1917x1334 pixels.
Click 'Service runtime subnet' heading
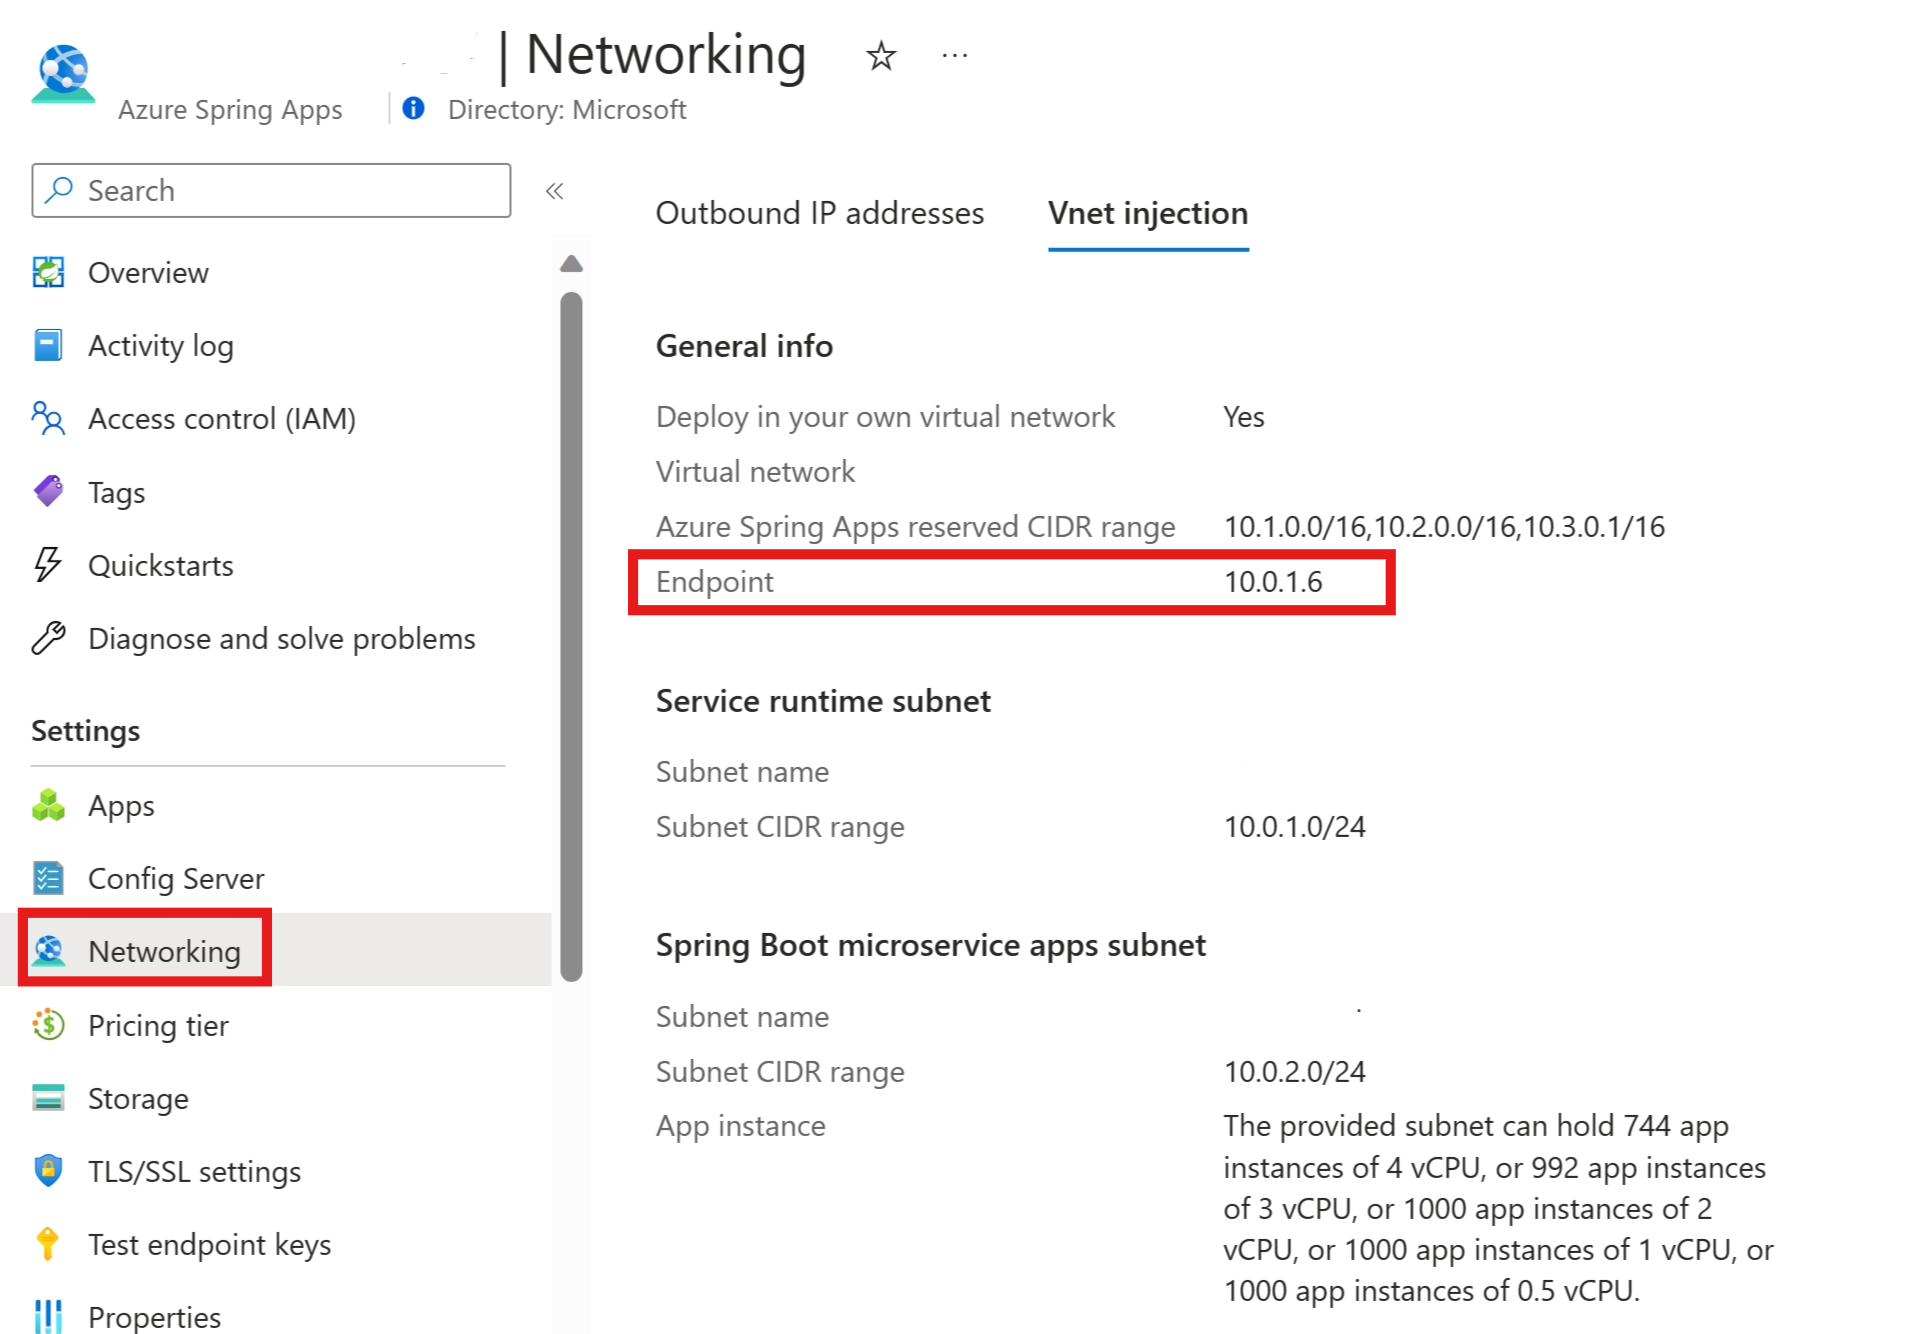pyautogui.click(x=823, y=700)
